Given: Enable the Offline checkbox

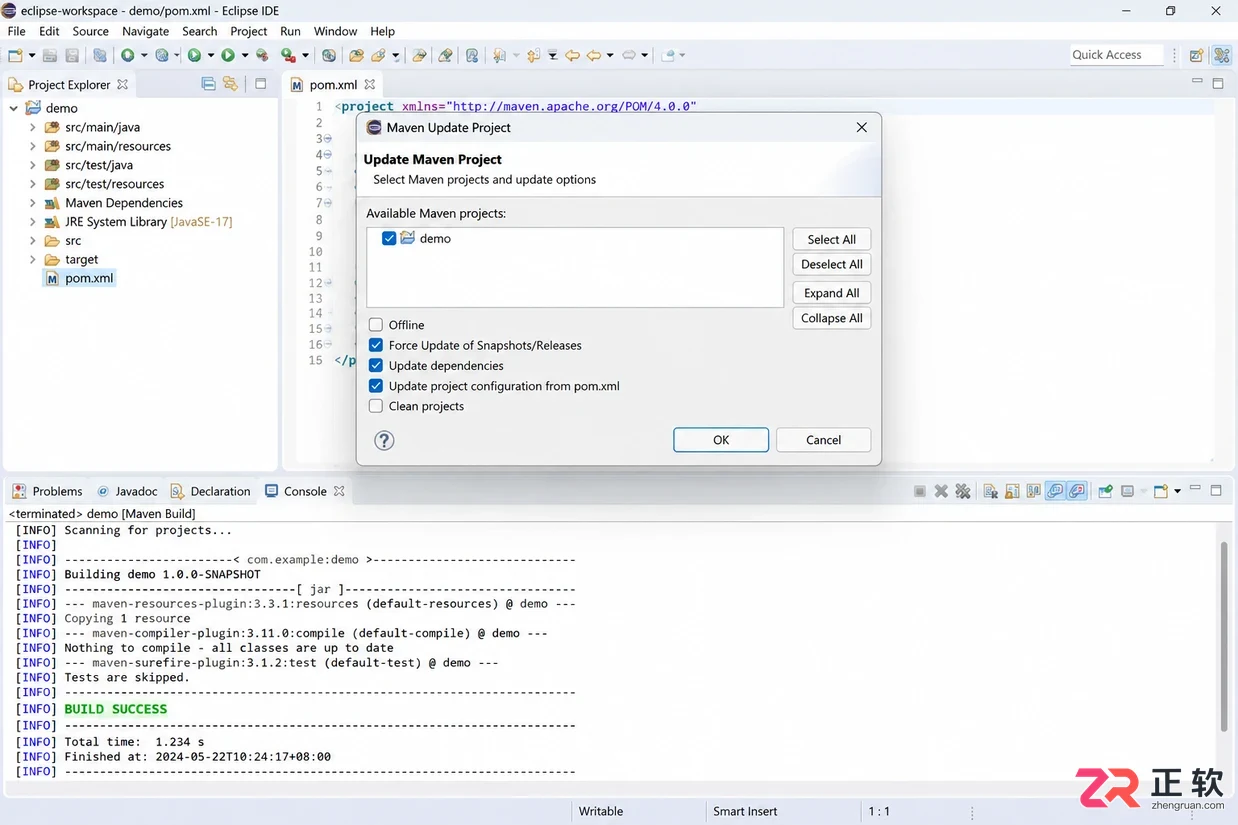Looking at the screenshot, I should click(376, 325).
